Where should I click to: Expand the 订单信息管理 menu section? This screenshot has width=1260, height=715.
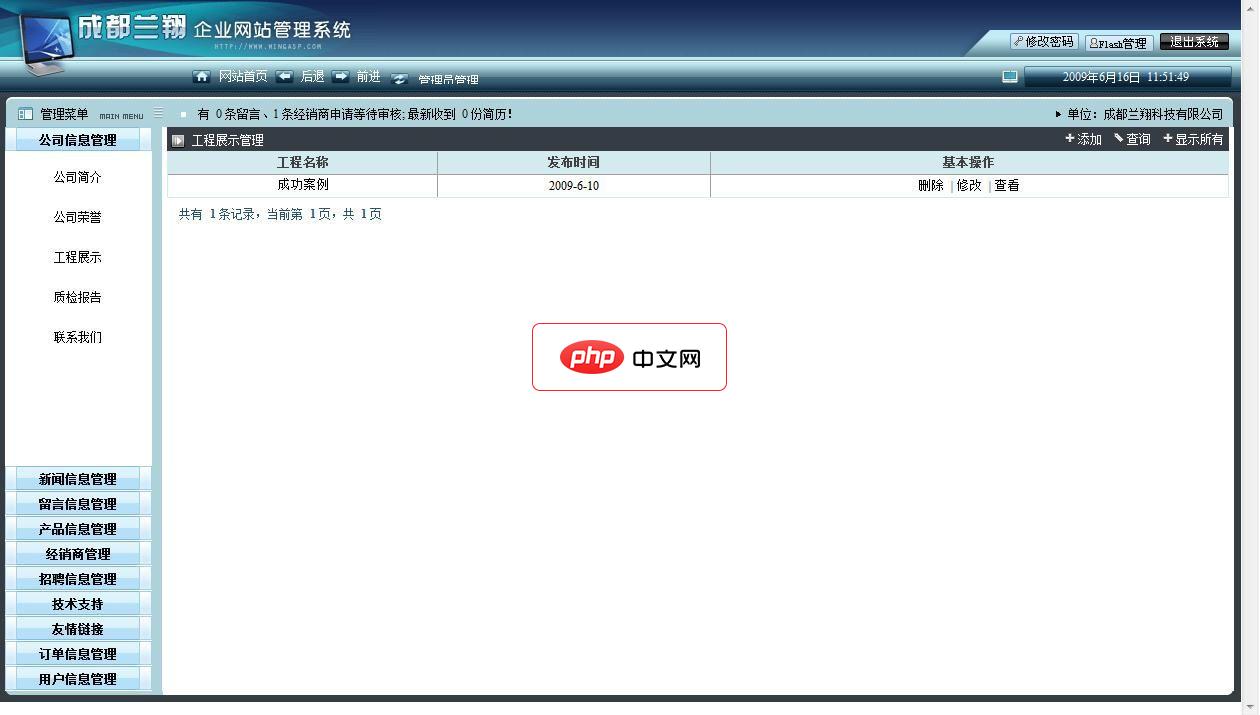(78, 654)
